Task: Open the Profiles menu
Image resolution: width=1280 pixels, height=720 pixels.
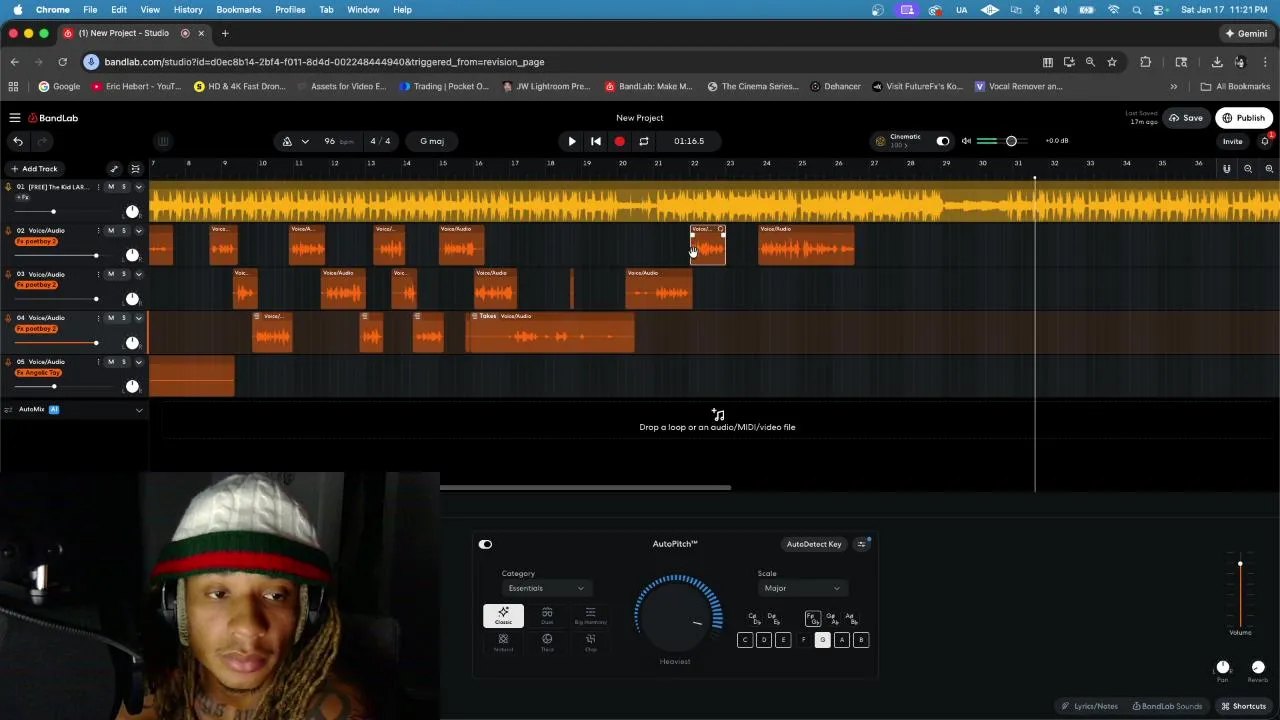Action: pyautogui.click(x=290, y=9)
